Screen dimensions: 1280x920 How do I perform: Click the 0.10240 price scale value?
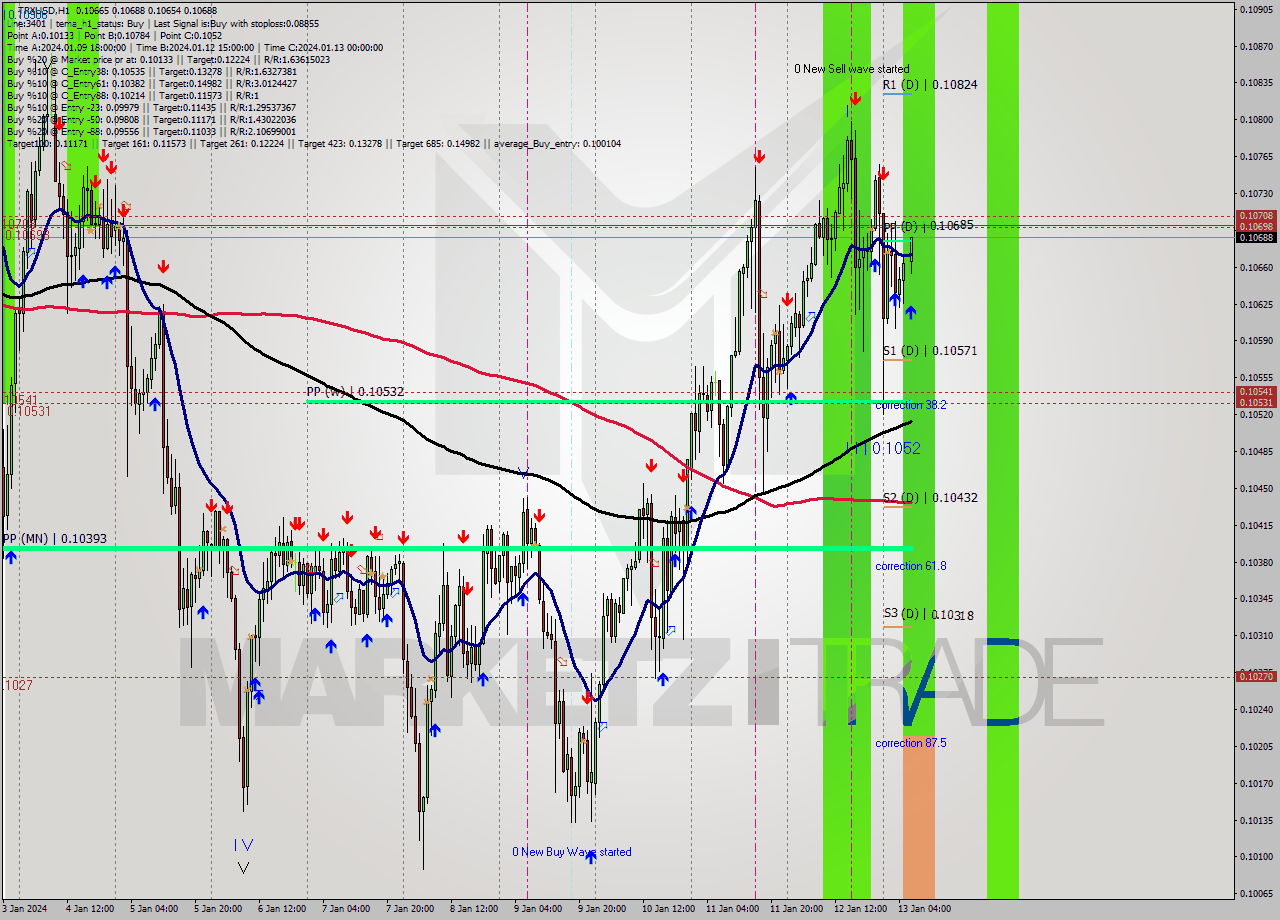point(1256,709)
